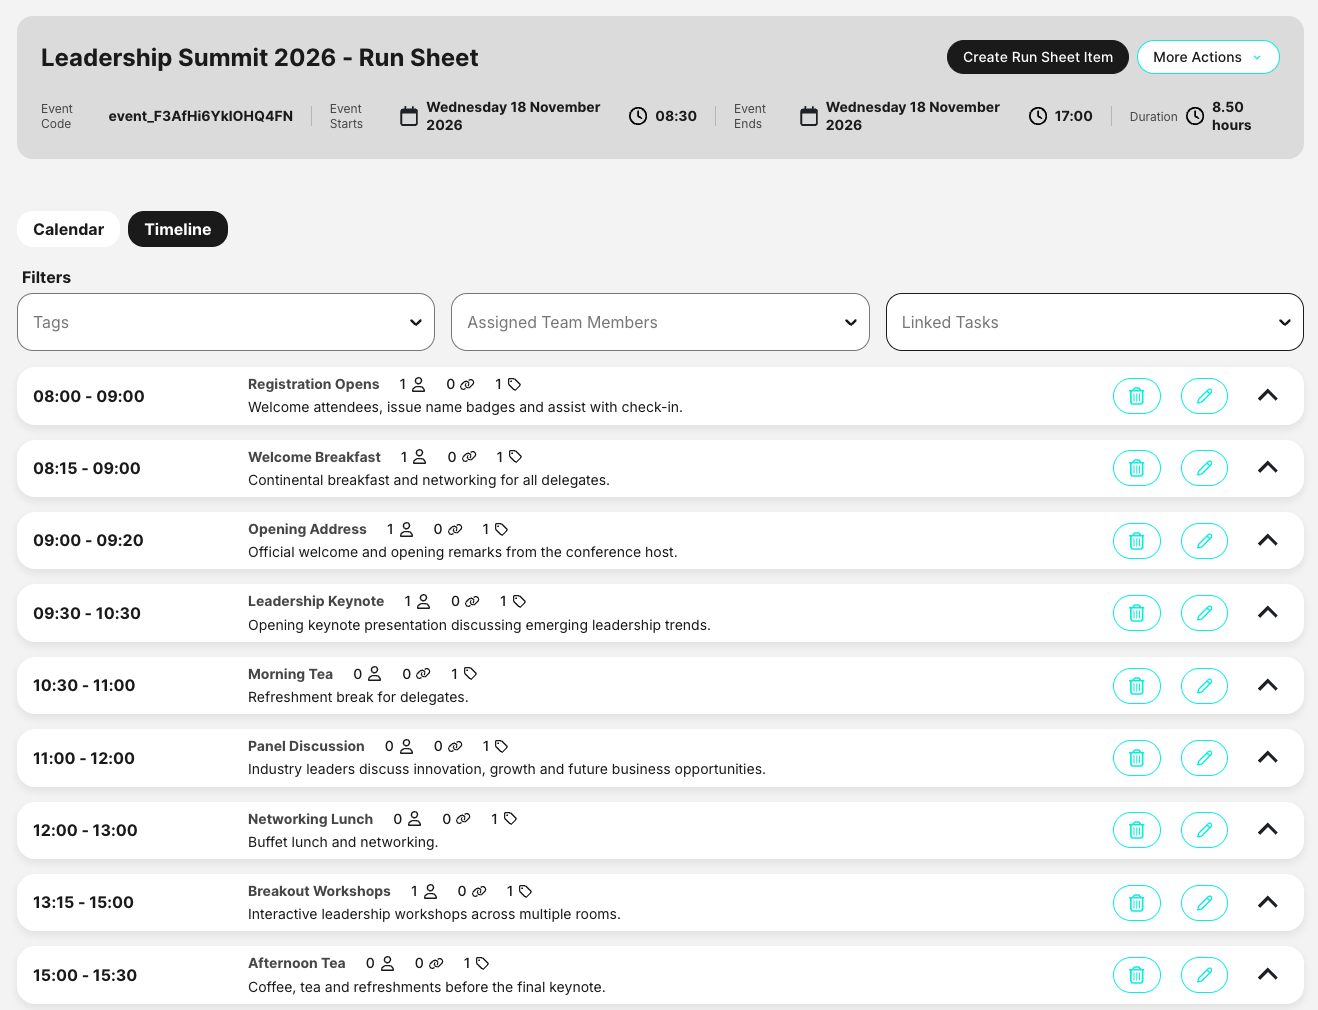Open the Assigned Team Members filter
The height and width of the screenshot is (1010, 1318).
click(660, 322)
